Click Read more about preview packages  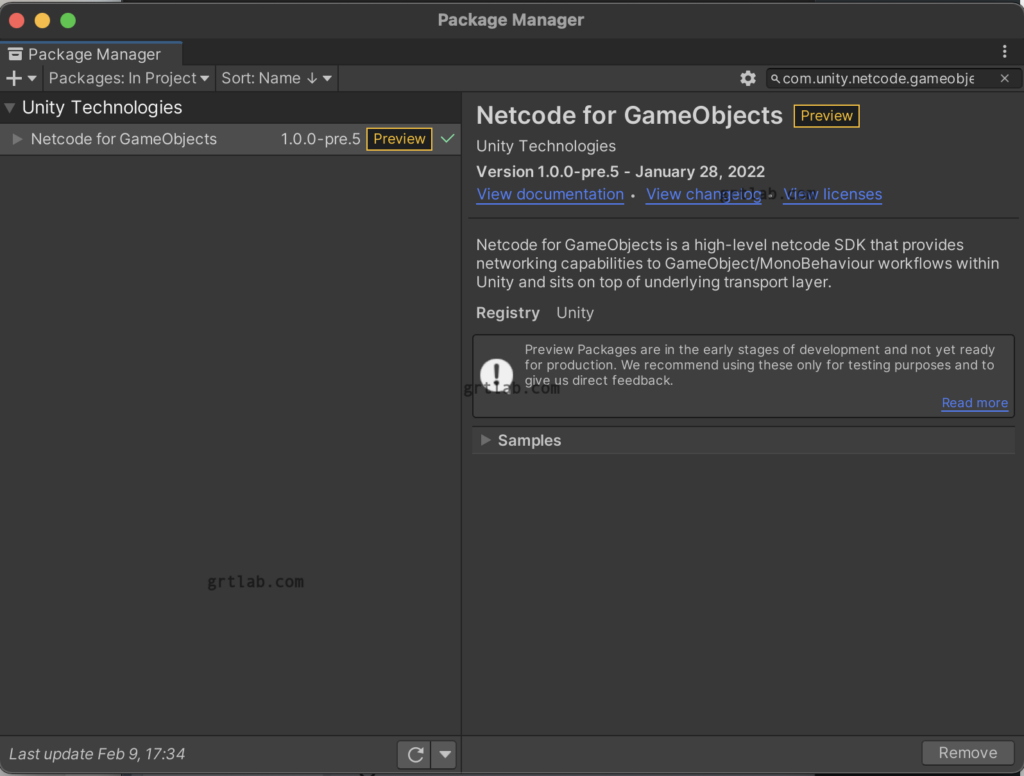coord(974,402)
